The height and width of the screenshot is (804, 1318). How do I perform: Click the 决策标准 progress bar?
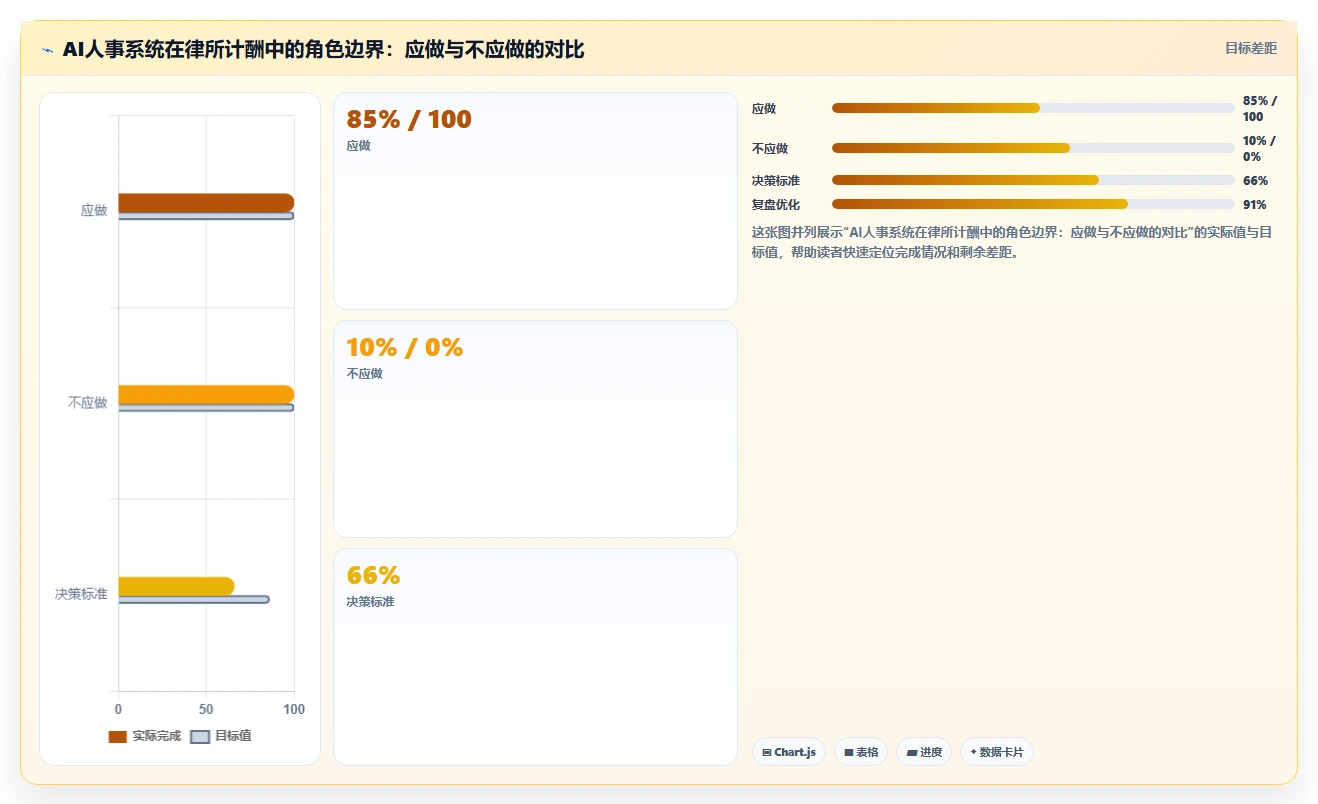[x=1033, y=180]
